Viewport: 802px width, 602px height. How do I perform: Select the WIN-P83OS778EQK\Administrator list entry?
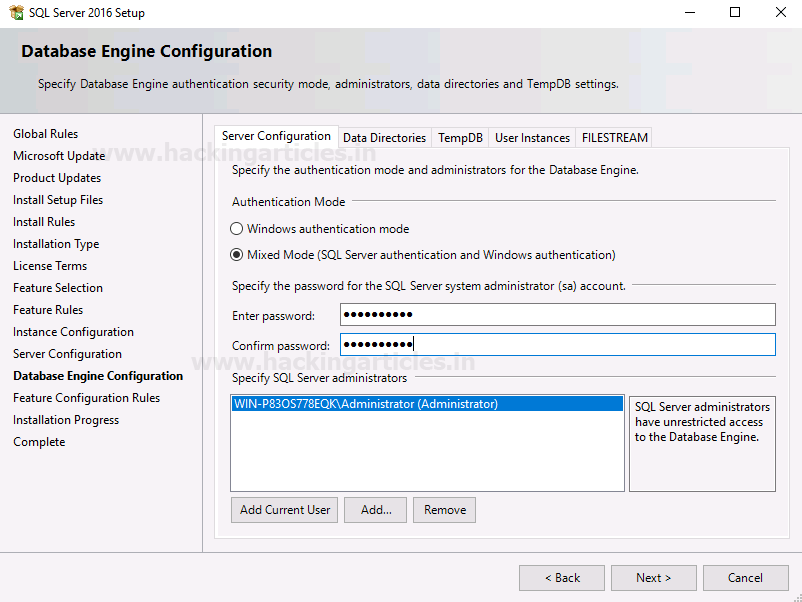click(x=365, y=404)
